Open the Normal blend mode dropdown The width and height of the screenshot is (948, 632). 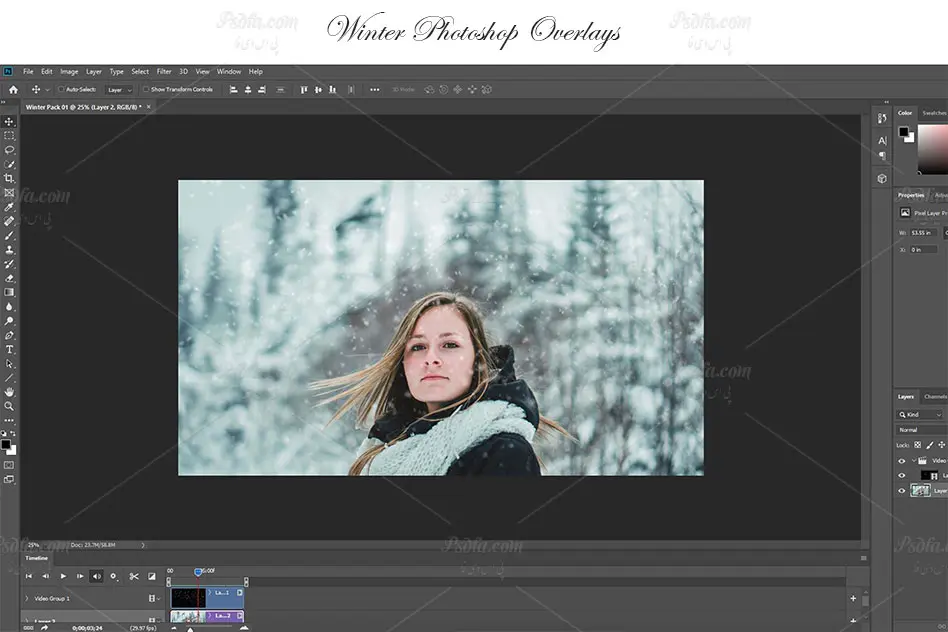(921, 430)
